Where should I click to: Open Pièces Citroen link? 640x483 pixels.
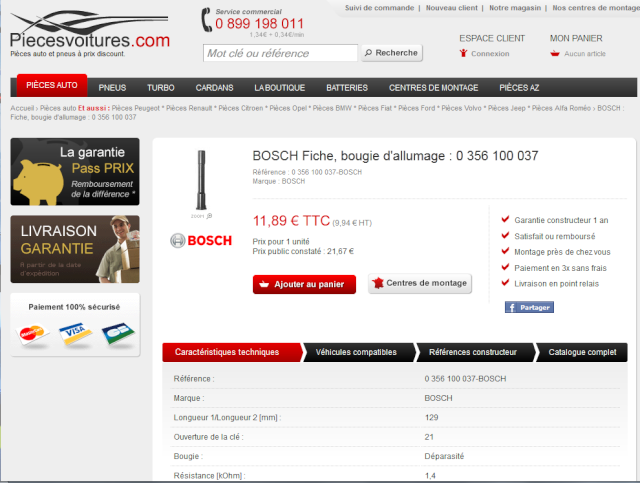tap(241, 108)
